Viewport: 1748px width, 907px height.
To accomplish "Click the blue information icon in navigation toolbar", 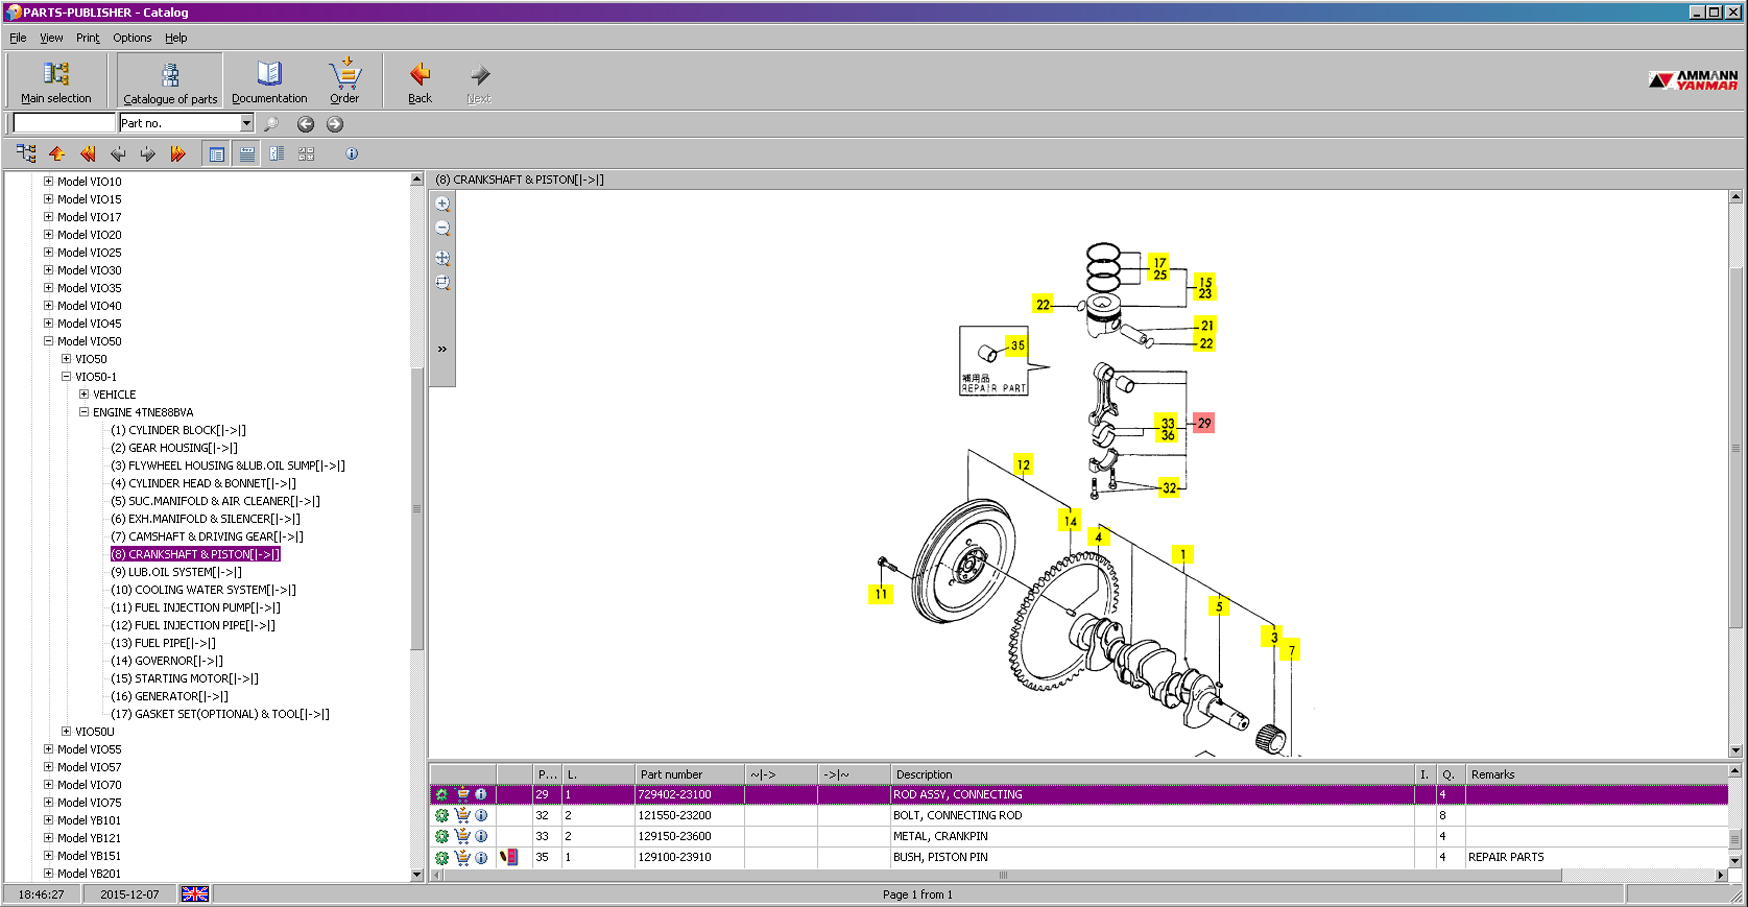I will tap(351, 154).
